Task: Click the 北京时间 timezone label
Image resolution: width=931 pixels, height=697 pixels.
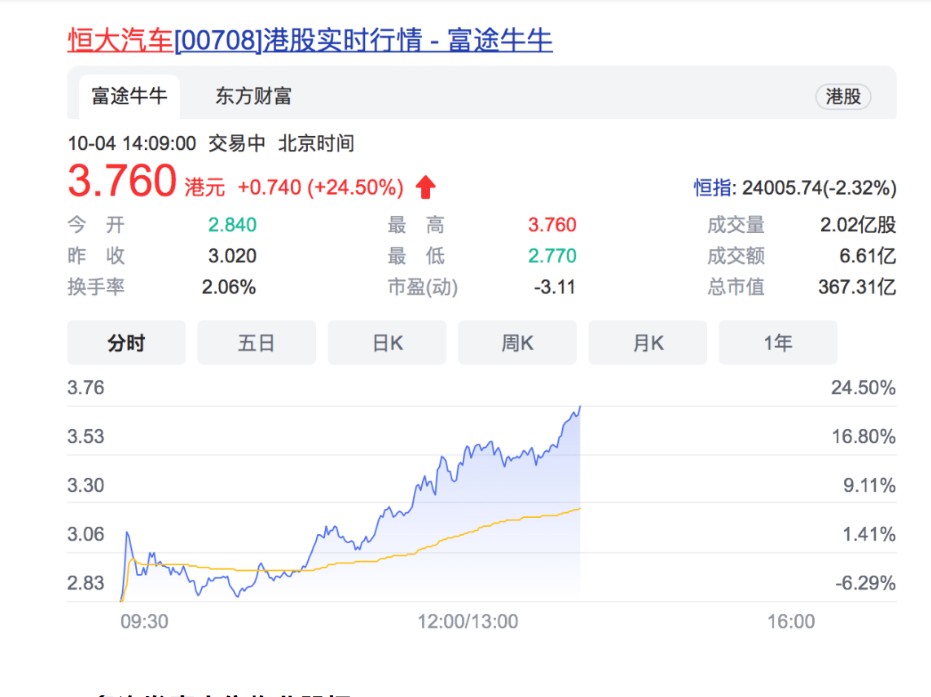Action: click(316, 144)
